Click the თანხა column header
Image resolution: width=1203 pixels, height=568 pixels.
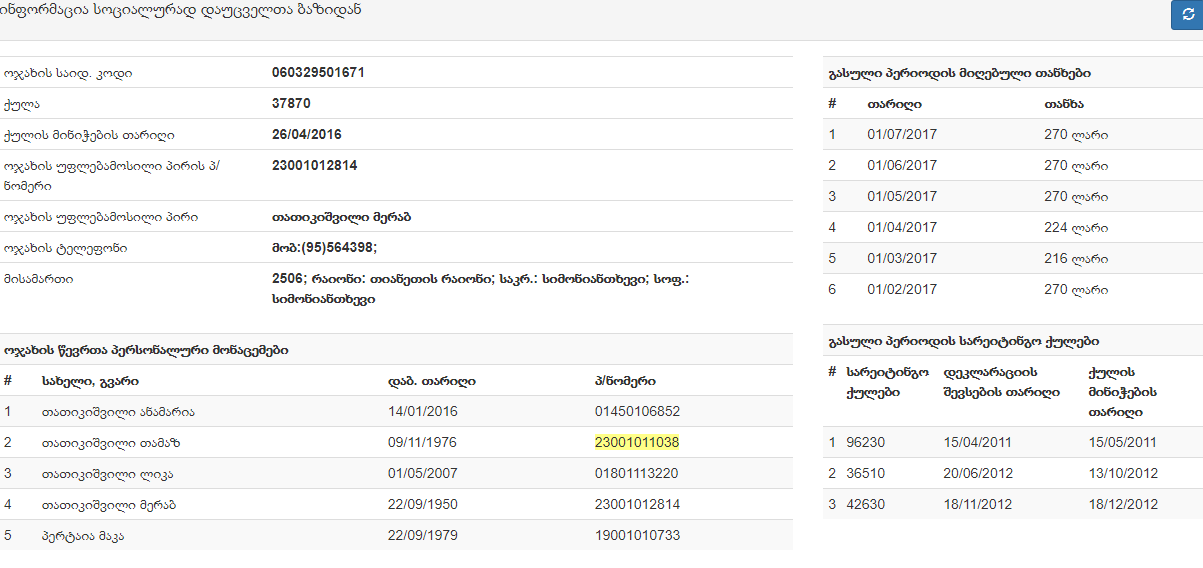click(1064, 104)
